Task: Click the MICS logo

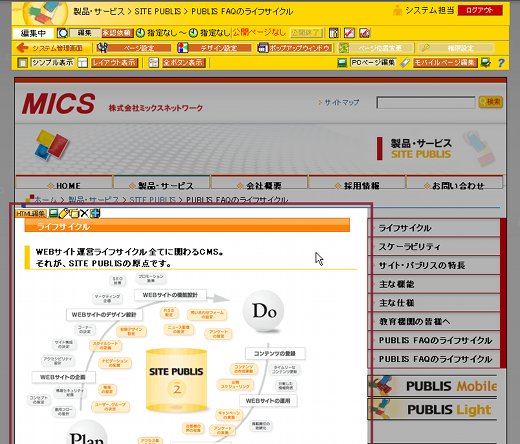Action: coord(59,104)
